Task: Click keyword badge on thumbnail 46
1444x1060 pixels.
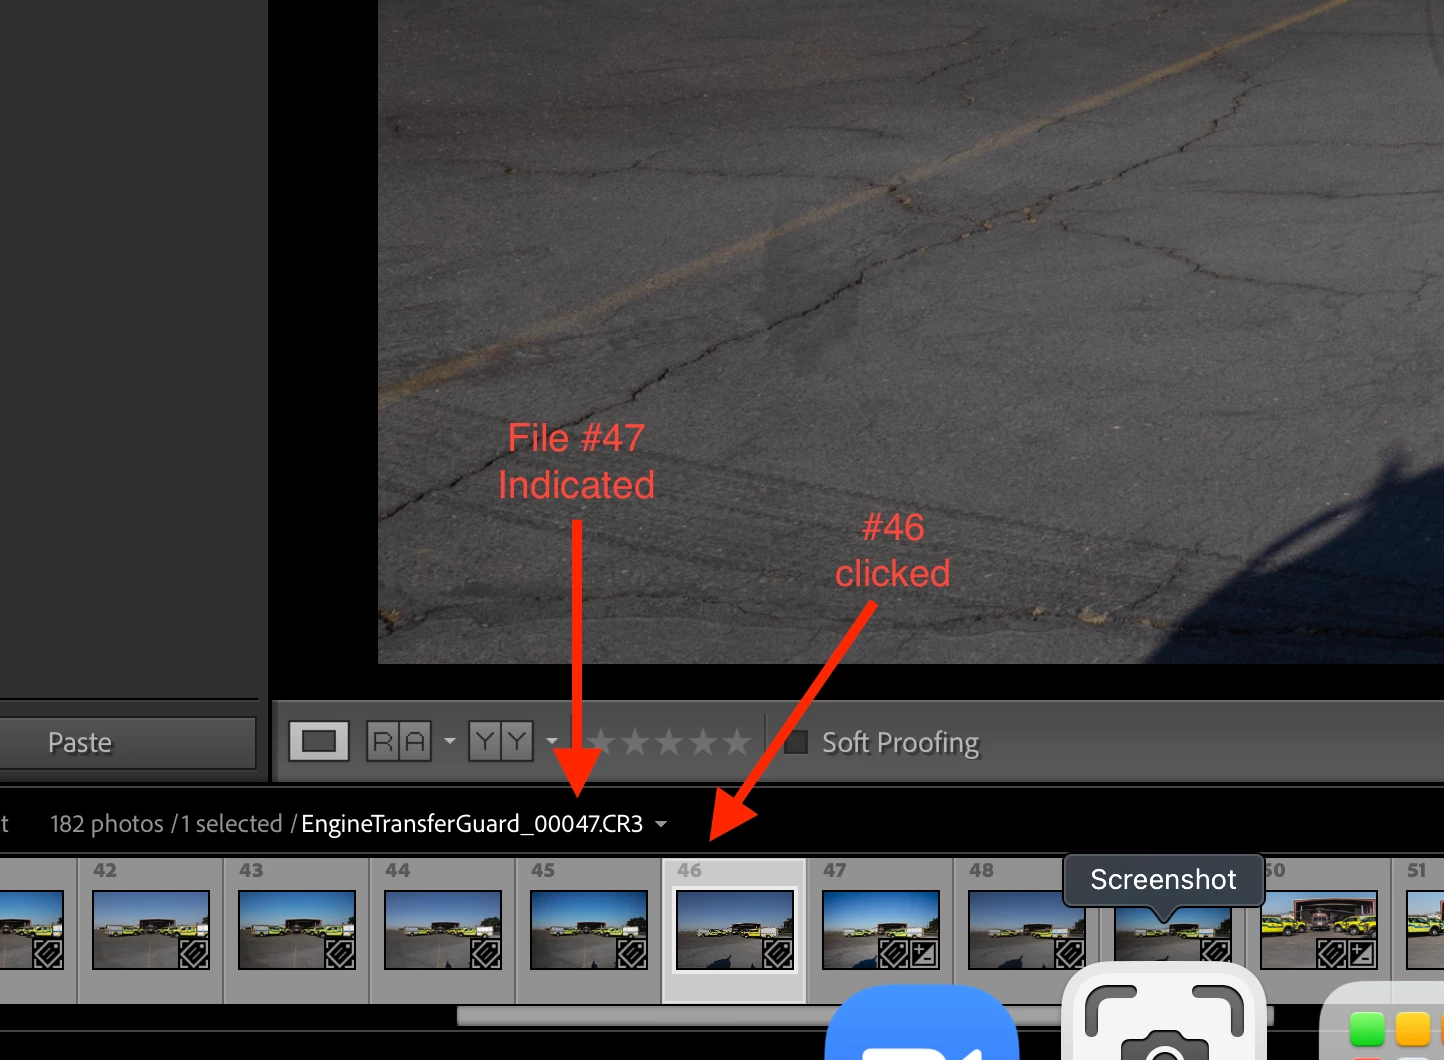Action: click(778, 954)
